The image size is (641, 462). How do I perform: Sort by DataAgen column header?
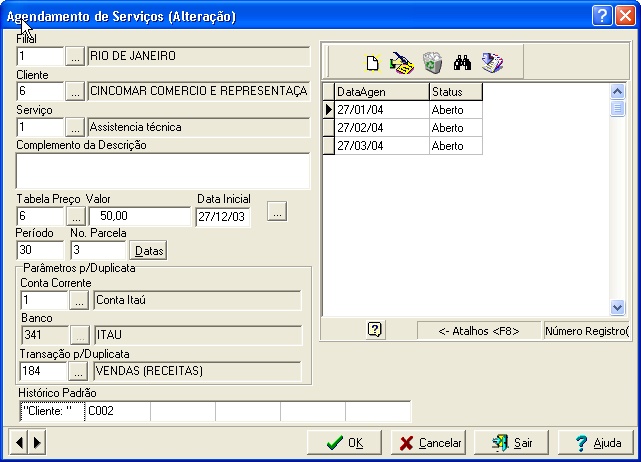[382, 92]
